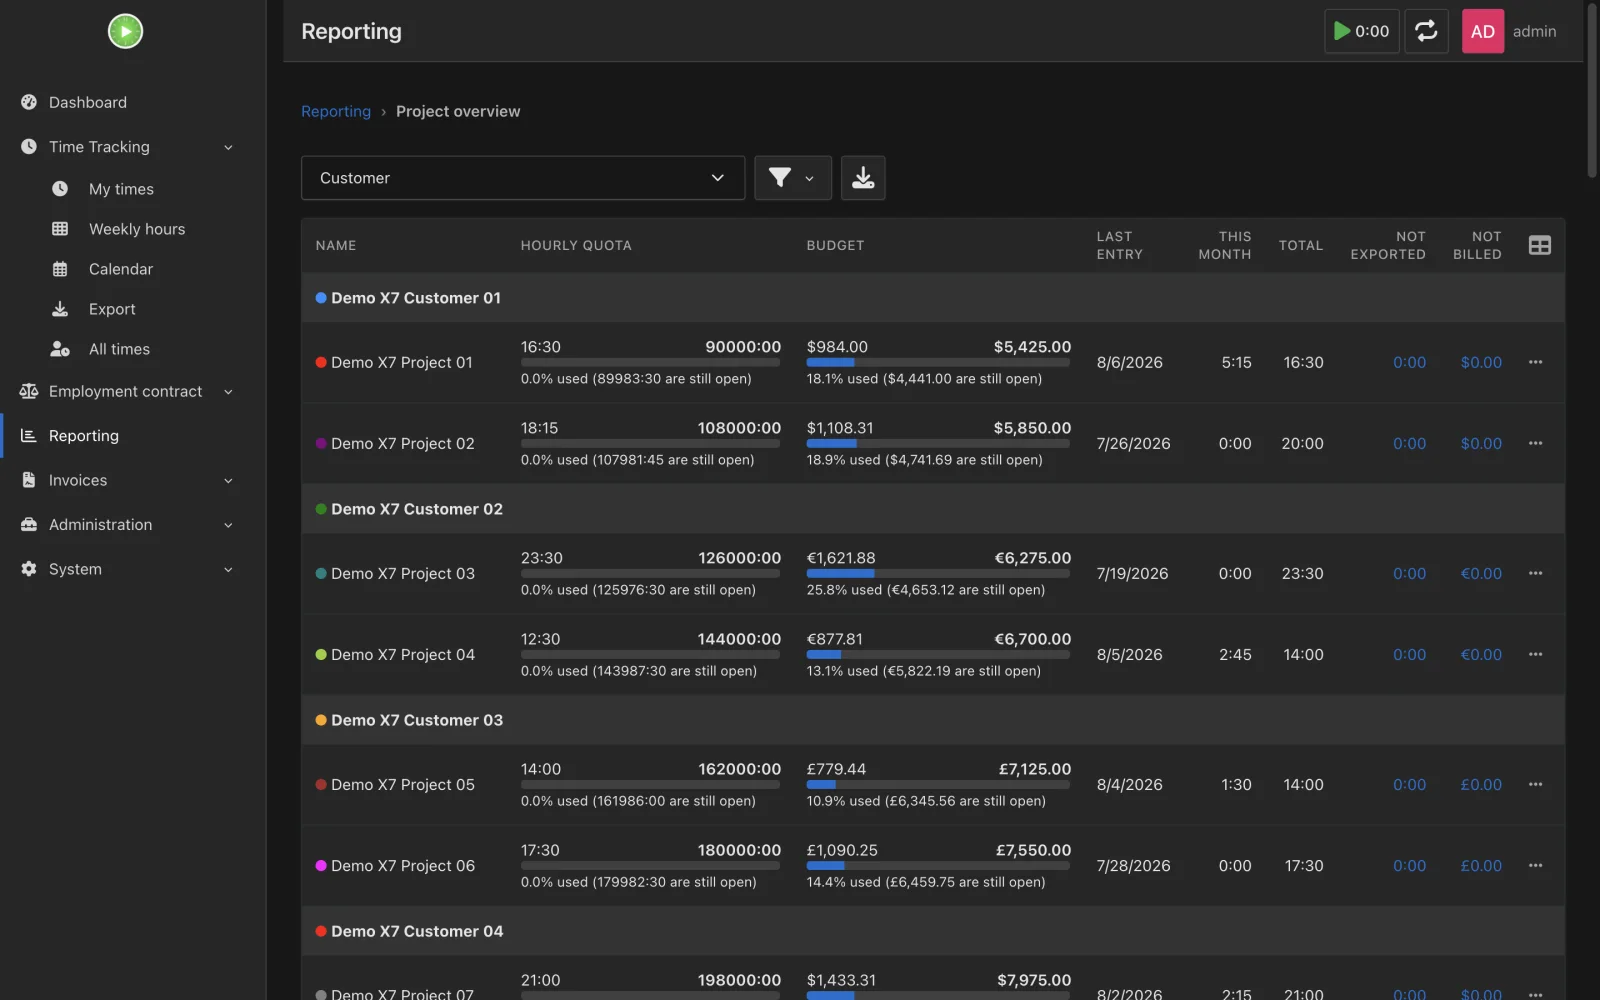Click not billed $0.00 for Project 02
This screenshot has height=1000, width=1600.
click(x=1481, y=443)
